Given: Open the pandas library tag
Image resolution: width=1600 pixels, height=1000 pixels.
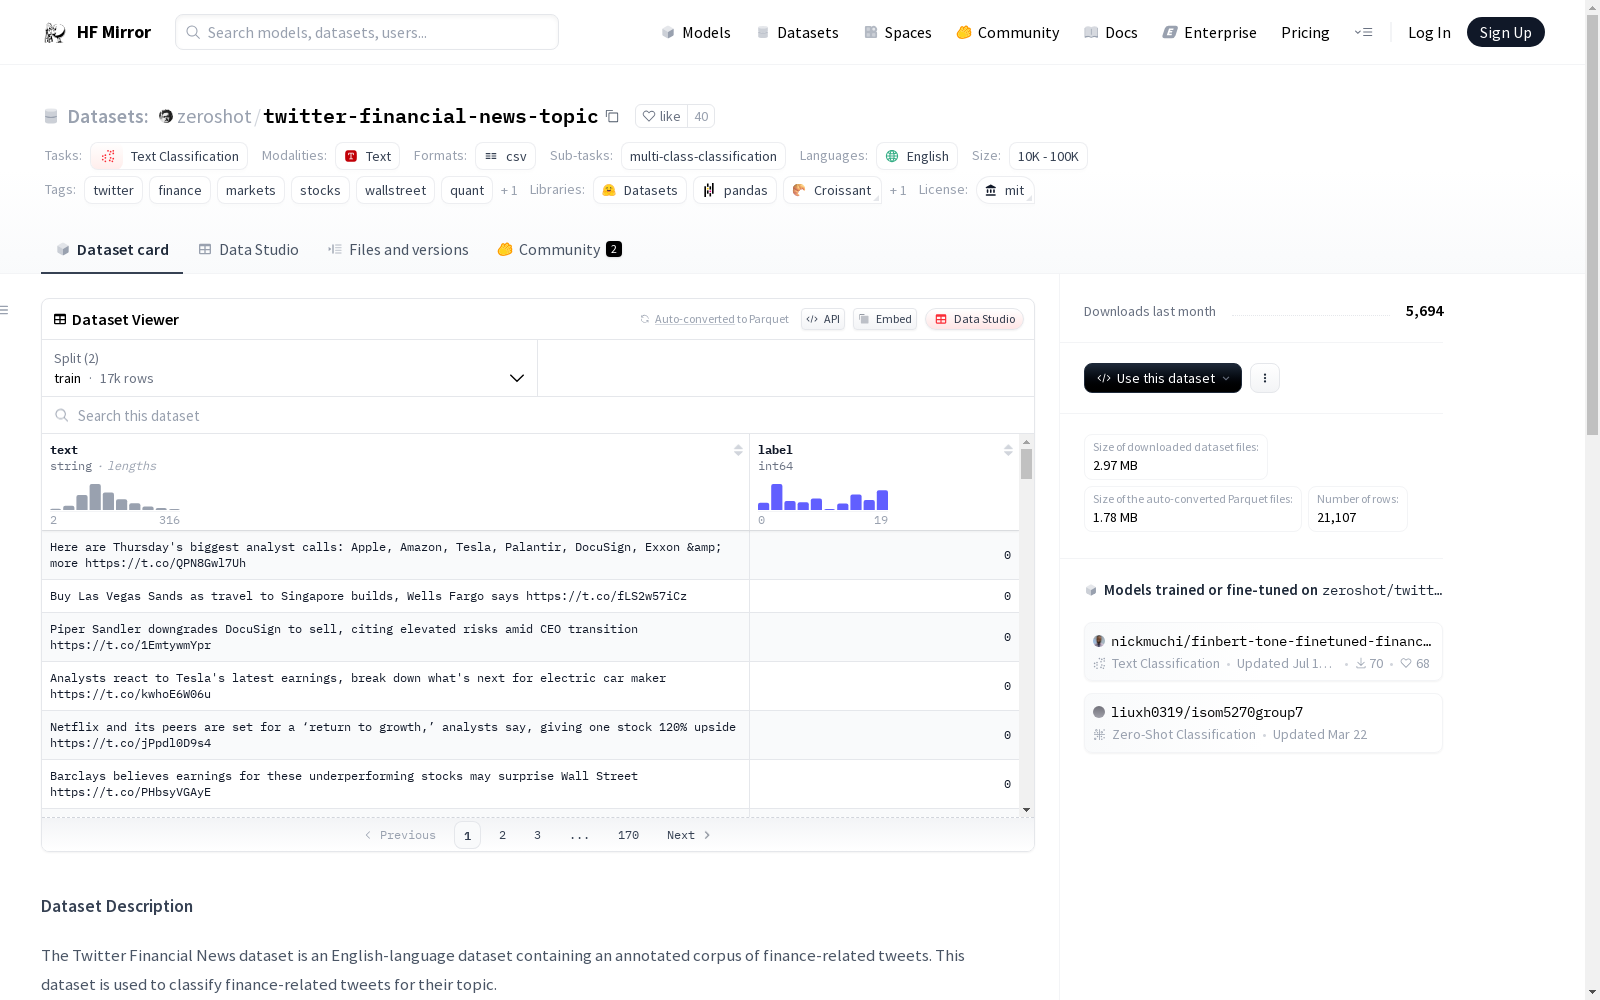Looking at the screenshot, I should coord(735,190).
